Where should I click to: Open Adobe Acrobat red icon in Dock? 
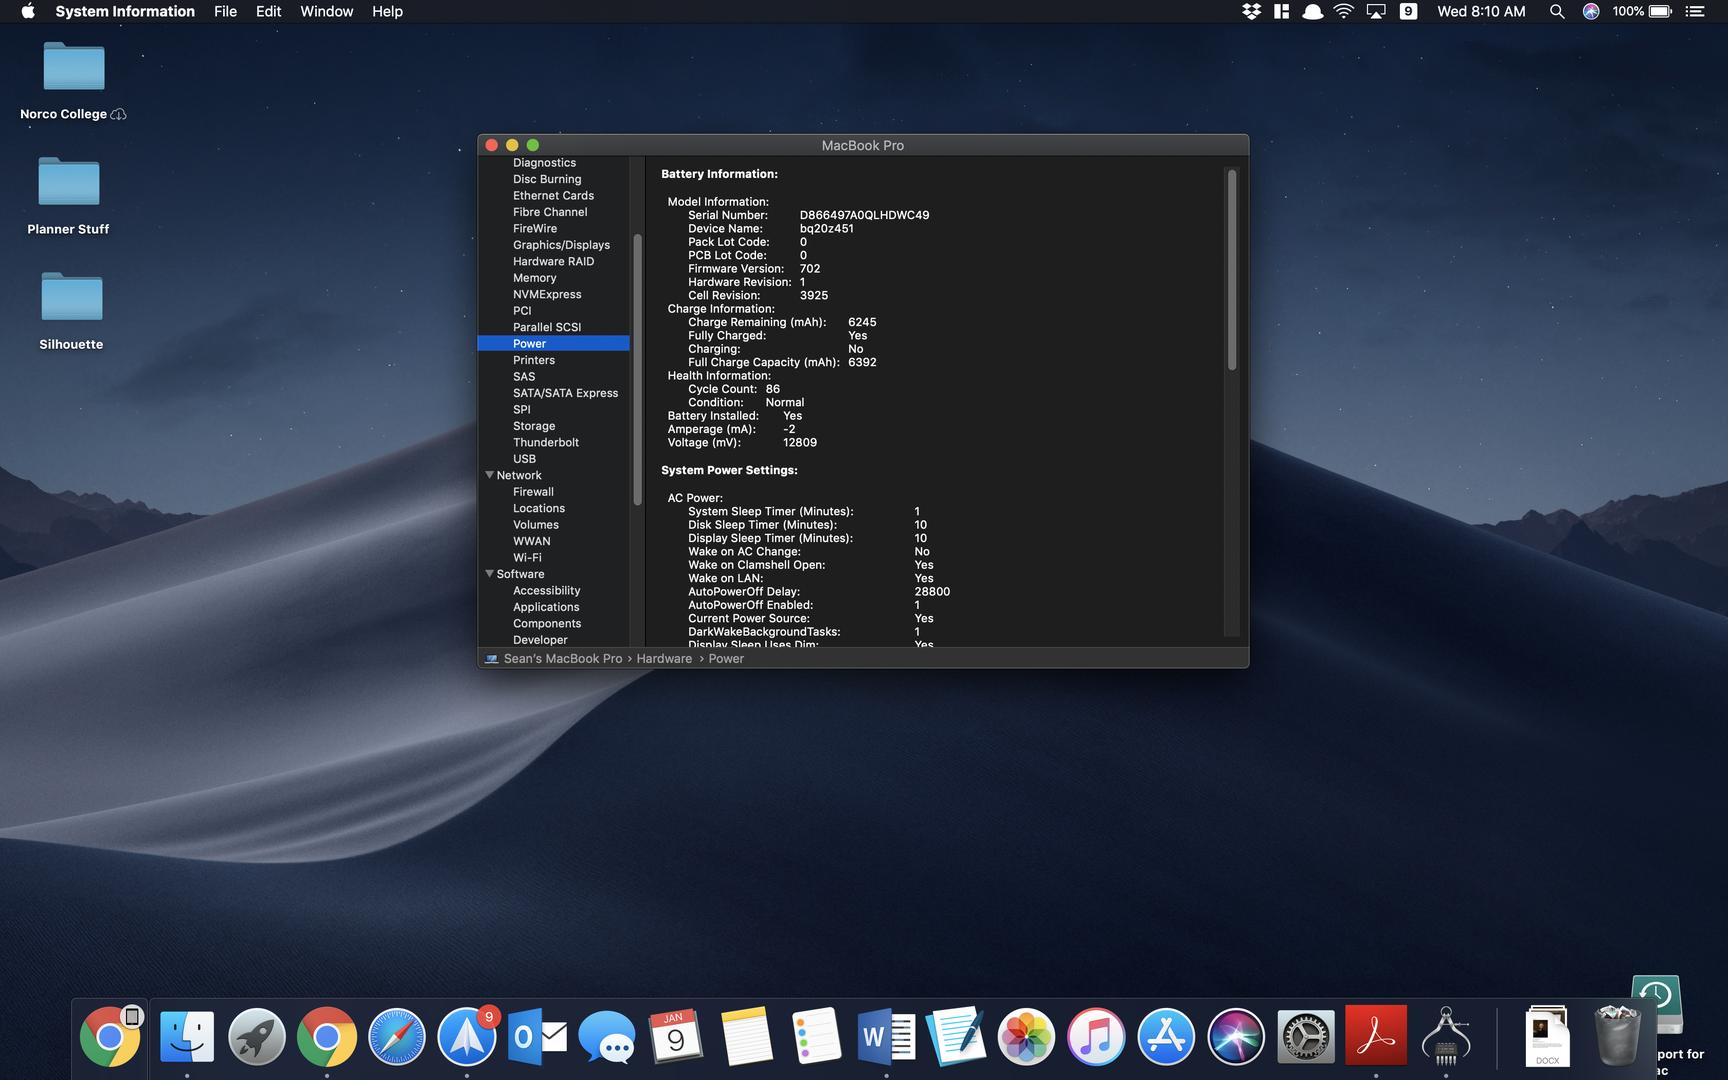(1376, 1037)
